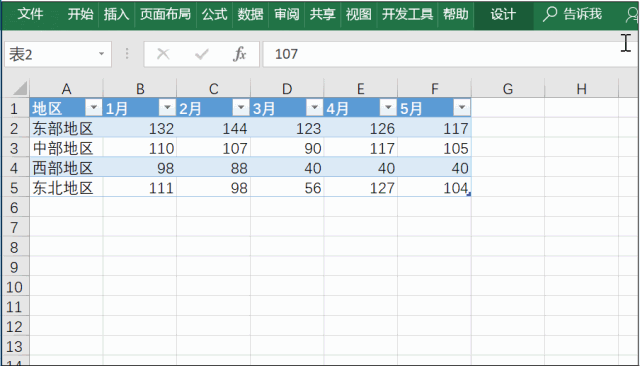Select row 3 header

click(14, 148)
